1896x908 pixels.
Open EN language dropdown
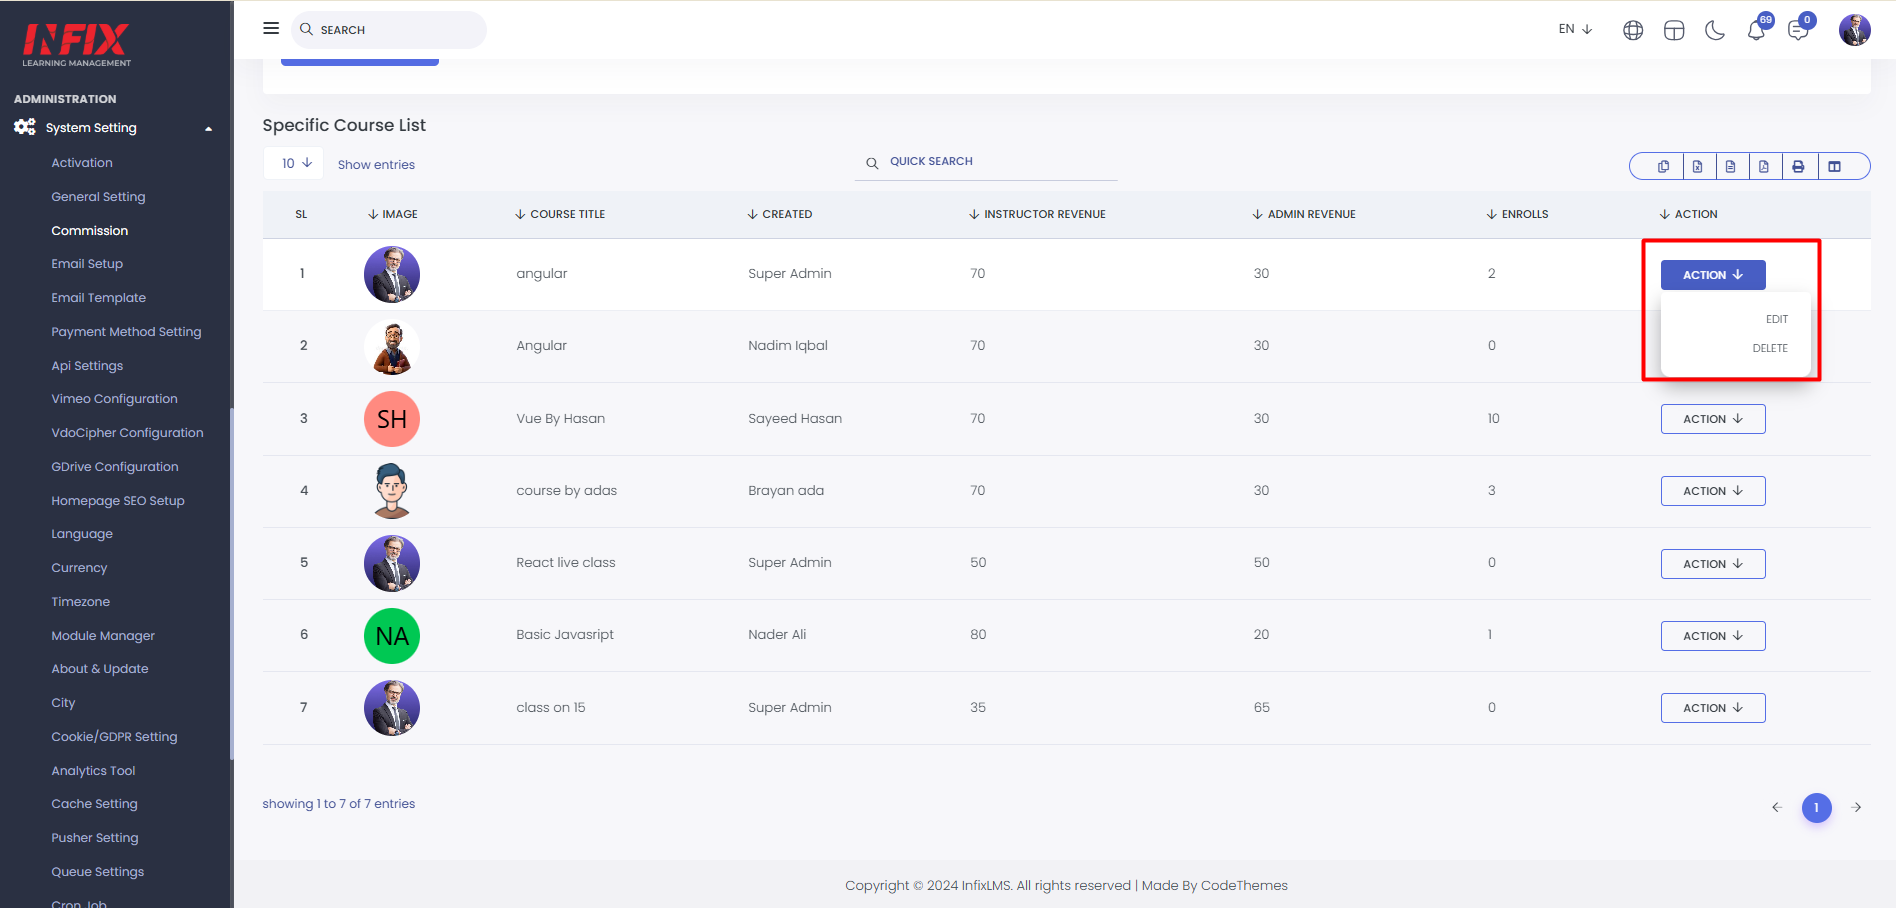pos(1575,29)
